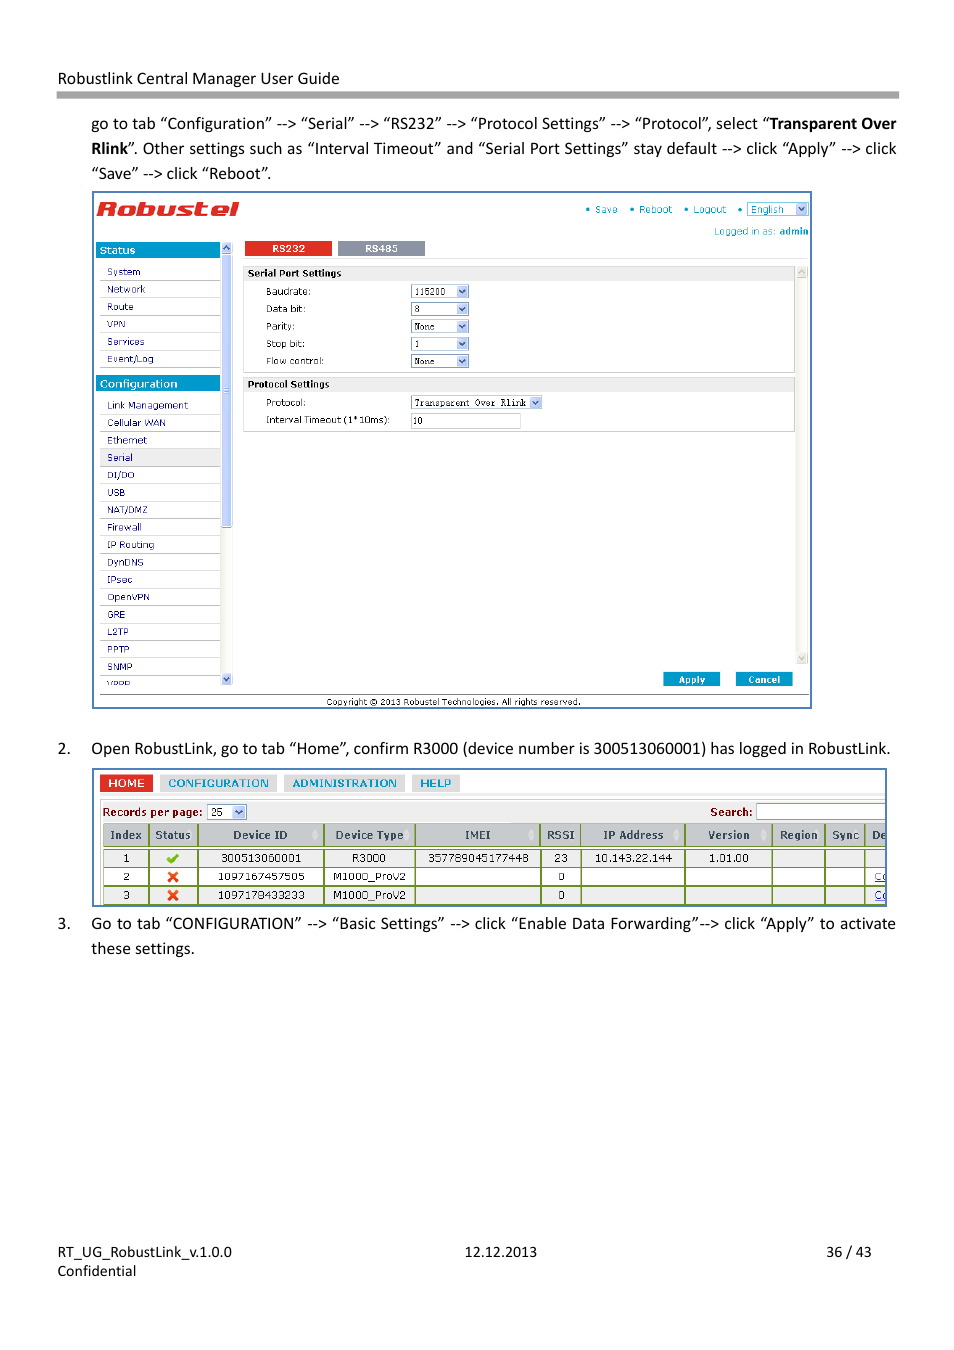Click the sidebar scrollbar down arrow

pos(226,679)
